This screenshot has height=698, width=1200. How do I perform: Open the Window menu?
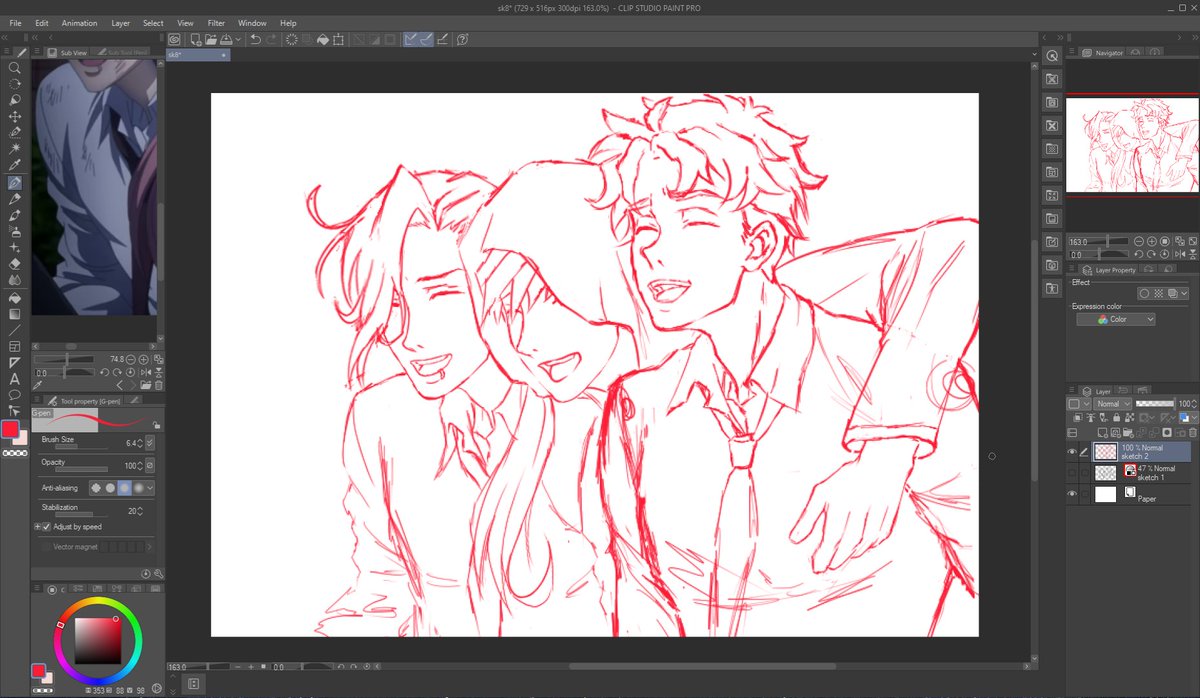pos(252,22)
